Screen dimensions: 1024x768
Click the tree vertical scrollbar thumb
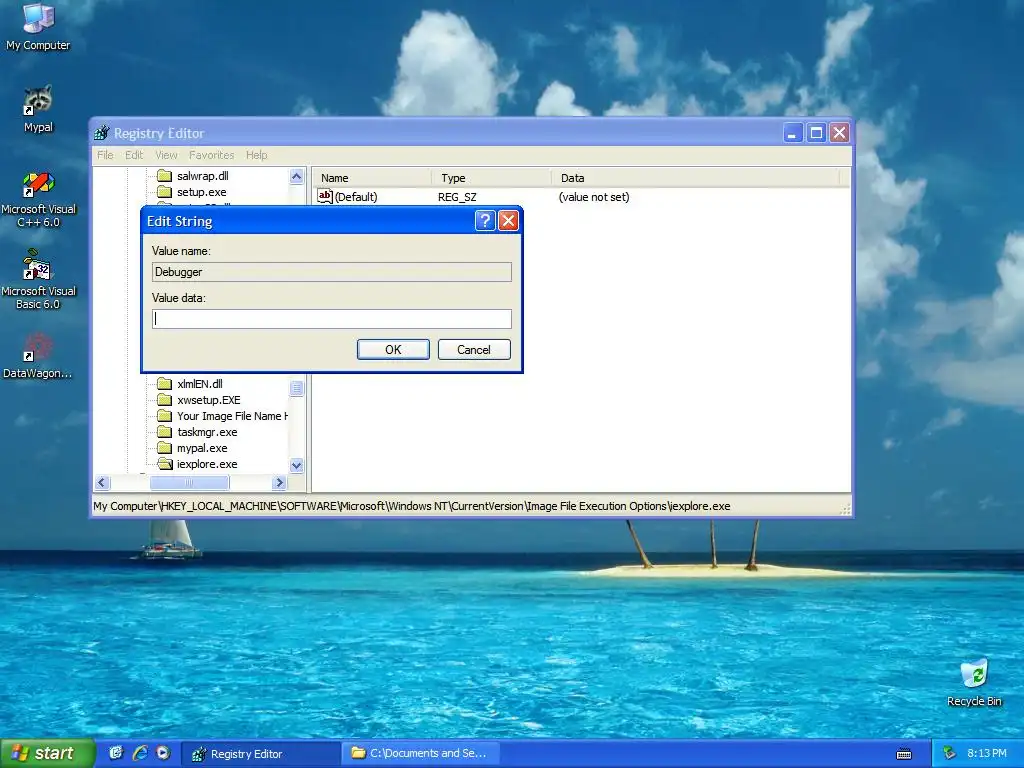296,389
